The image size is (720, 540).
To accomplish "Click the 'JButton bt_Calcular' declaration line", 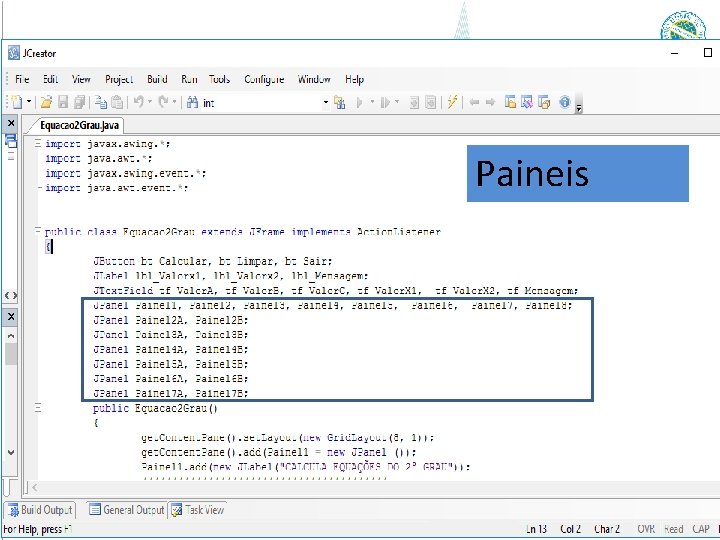I will [x=212, y=261].
